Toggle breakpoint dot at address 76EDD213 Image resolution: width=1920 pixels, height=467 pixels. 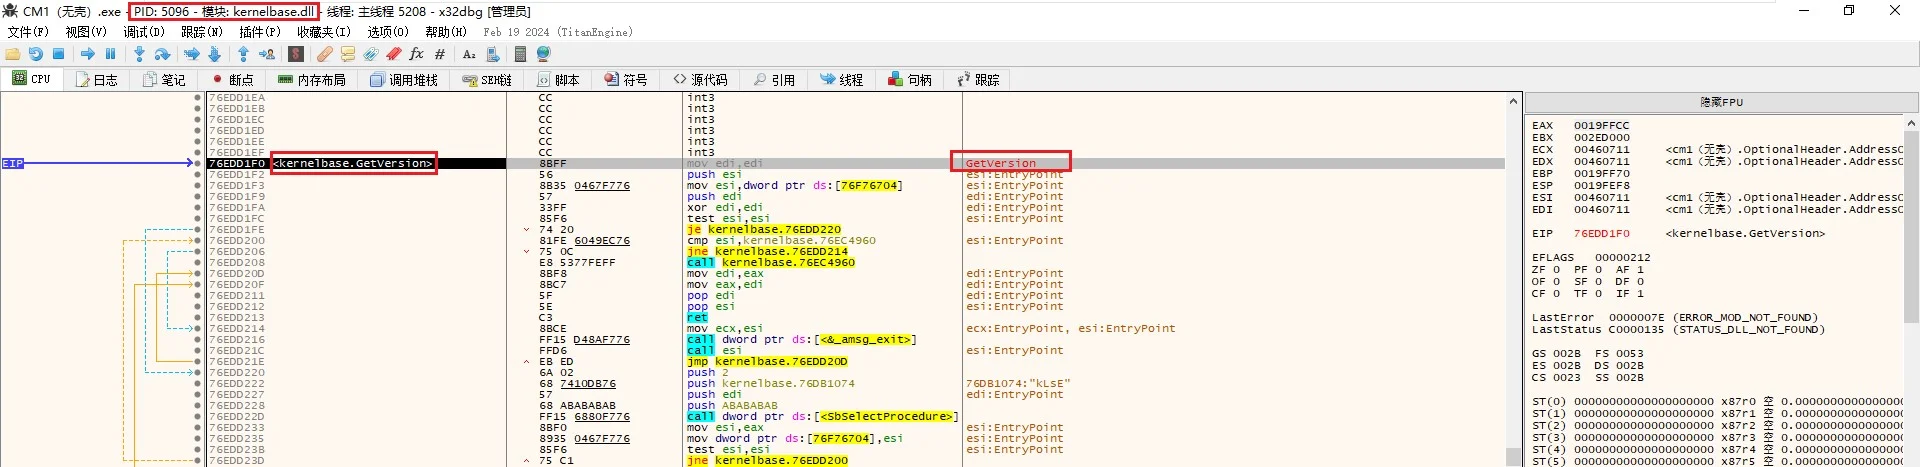(198, 318)
